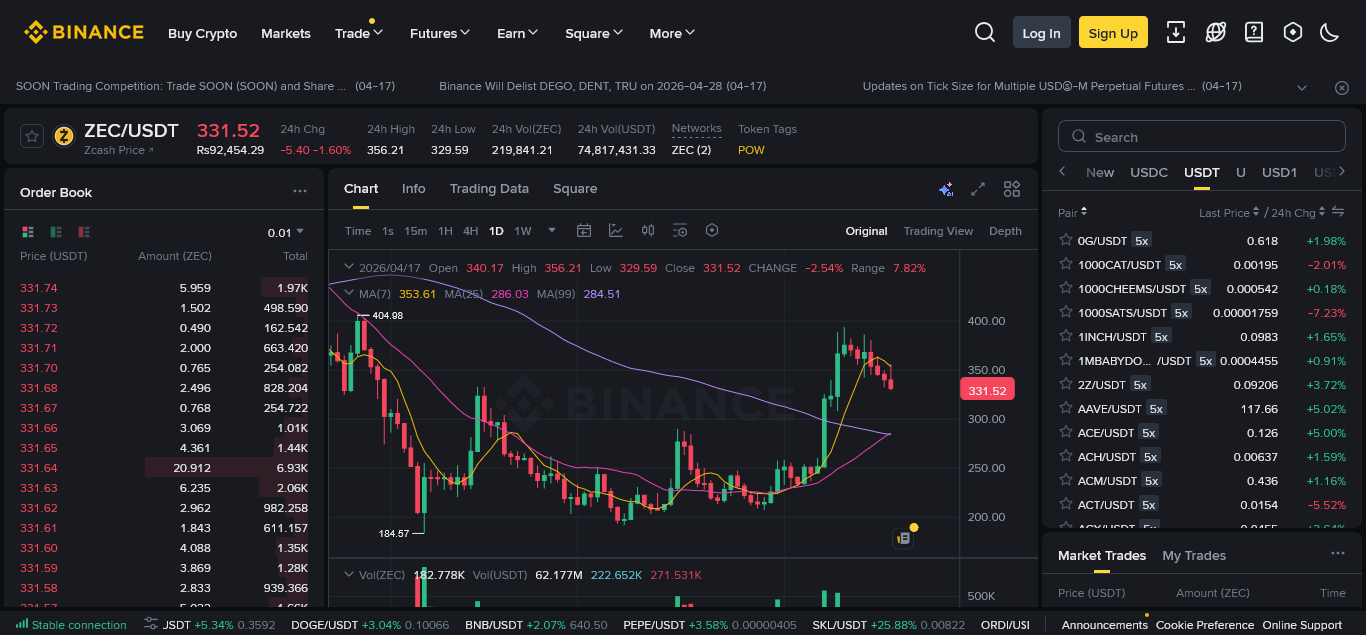Image resolution: width=1366 pixels, height=635 pixels.
Task: Collapse the MA indicator legend
Action: (x=349, y=294)
